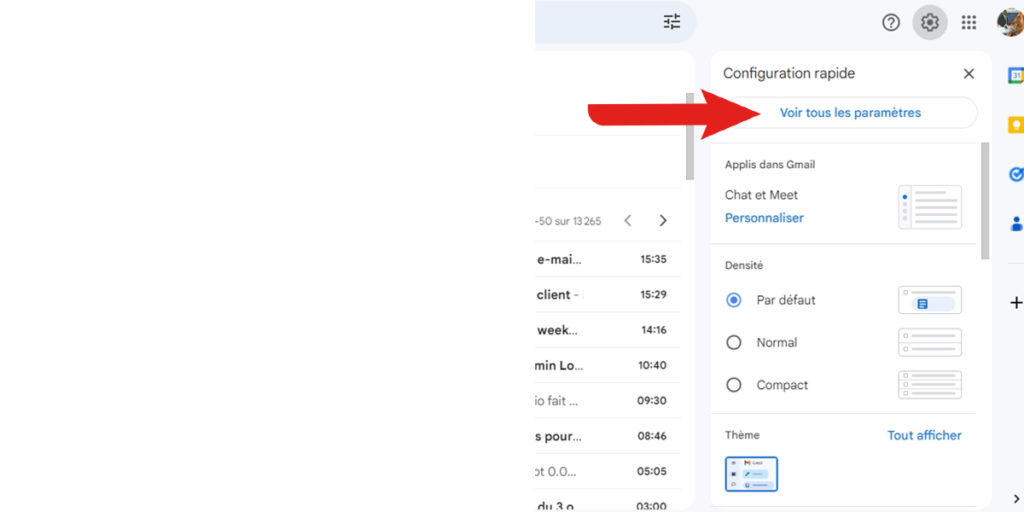Open the email received at 15:35
Image resolution: width=1024 pixels, height=512 pixels.
coord(607,259)
